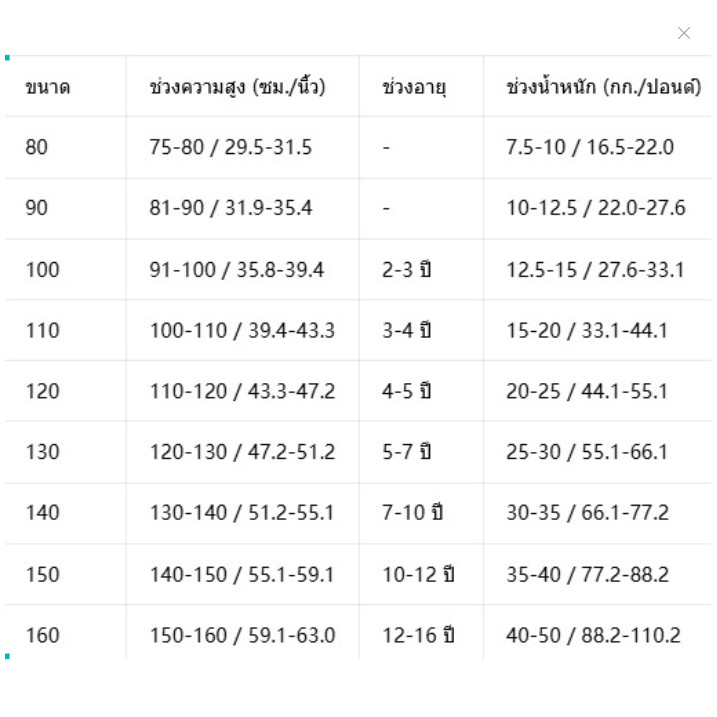
Task: Select size 150 cell
Action: click(43, 574)
